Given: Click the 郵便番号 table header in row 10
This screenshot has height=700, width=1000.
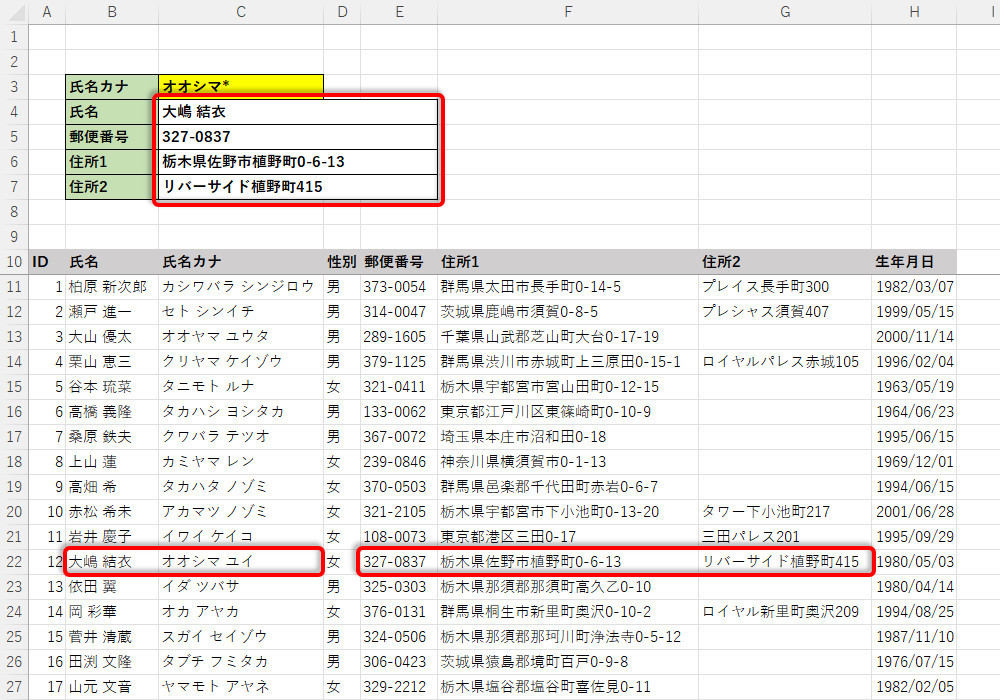Looking at the screenshot, I should 399,261.
